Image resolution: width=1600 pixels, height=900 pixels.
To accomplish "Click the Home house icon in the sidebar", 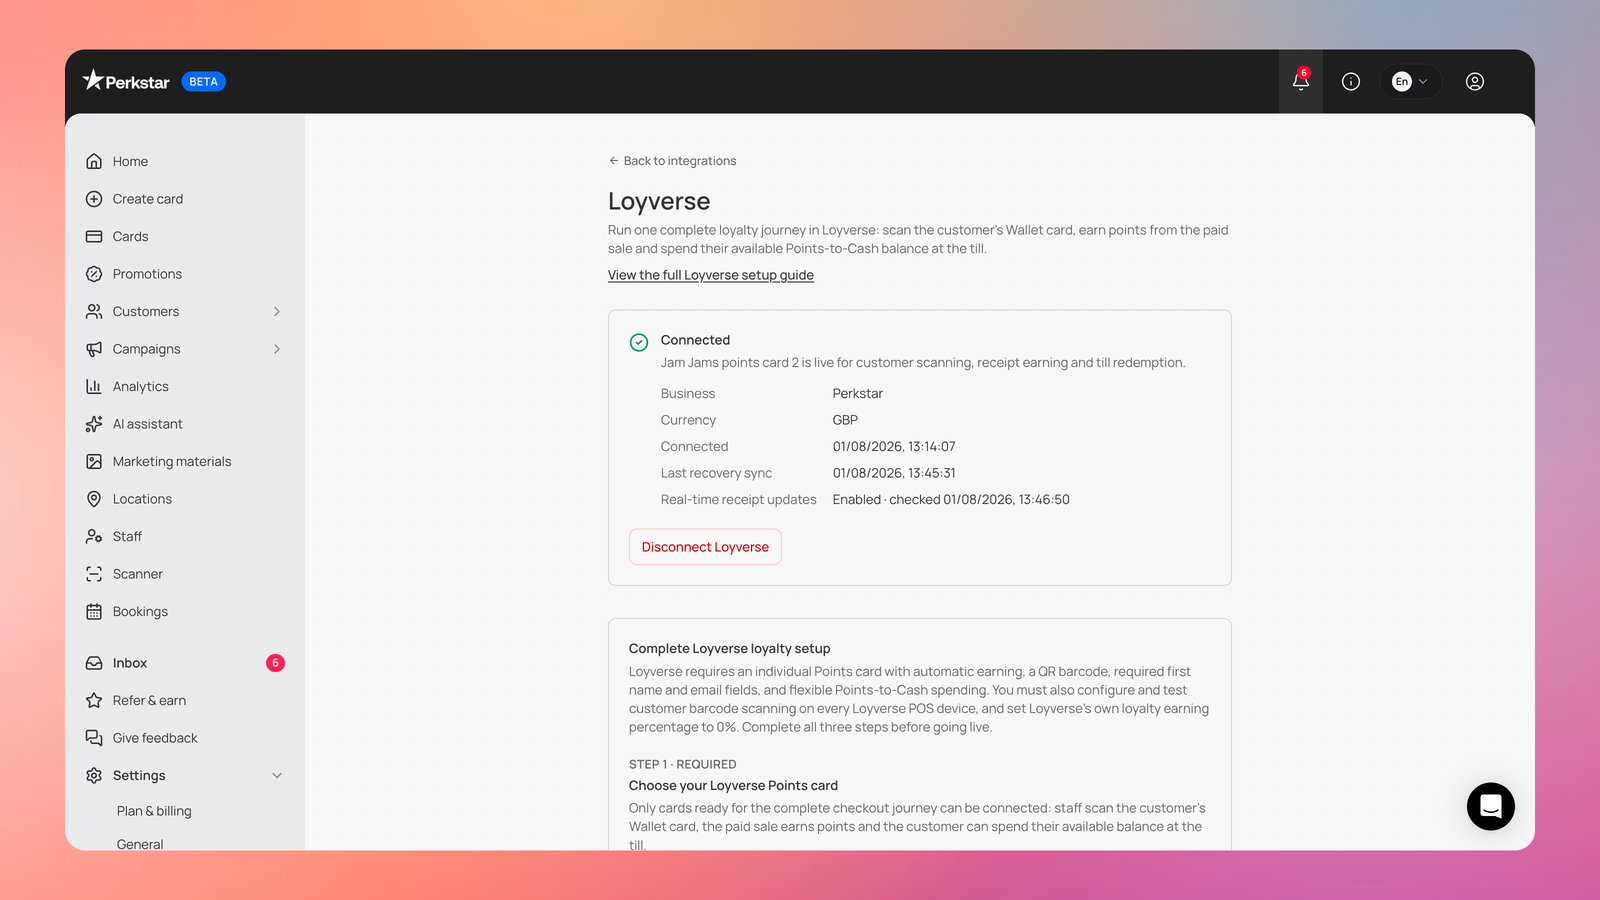I will (94, 161).
